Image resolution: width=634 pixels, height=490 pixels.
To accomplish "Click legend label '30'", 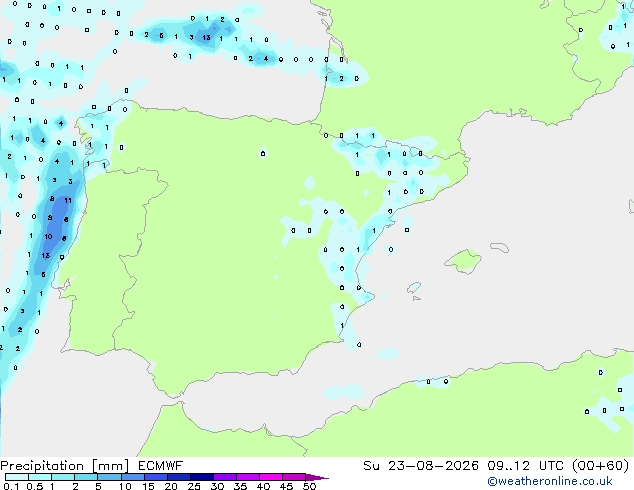I will [x=217, y=486].
